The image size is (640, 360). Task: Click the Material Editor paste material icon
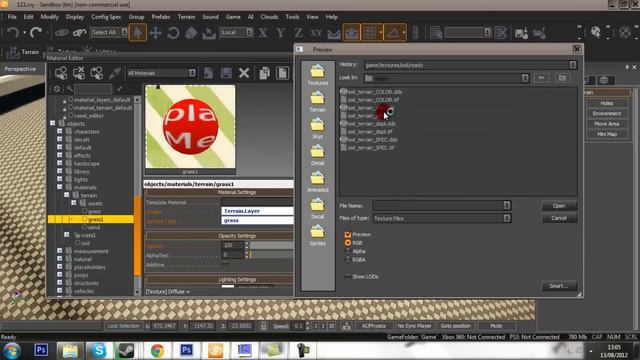tap(282, 73)
